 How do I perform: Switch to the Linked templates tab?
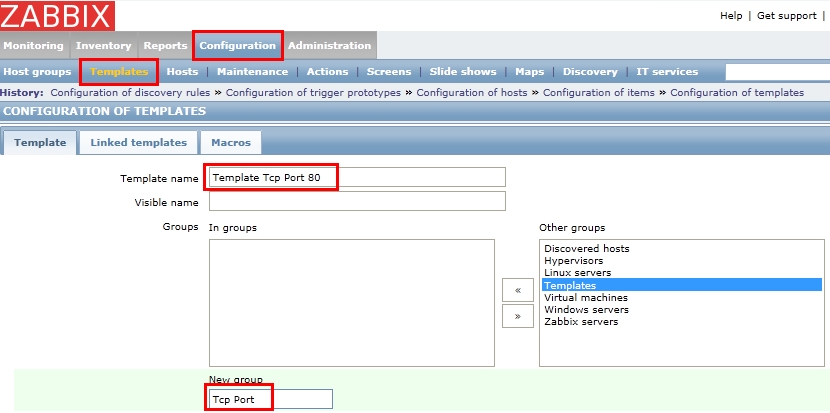coord(139,142)
